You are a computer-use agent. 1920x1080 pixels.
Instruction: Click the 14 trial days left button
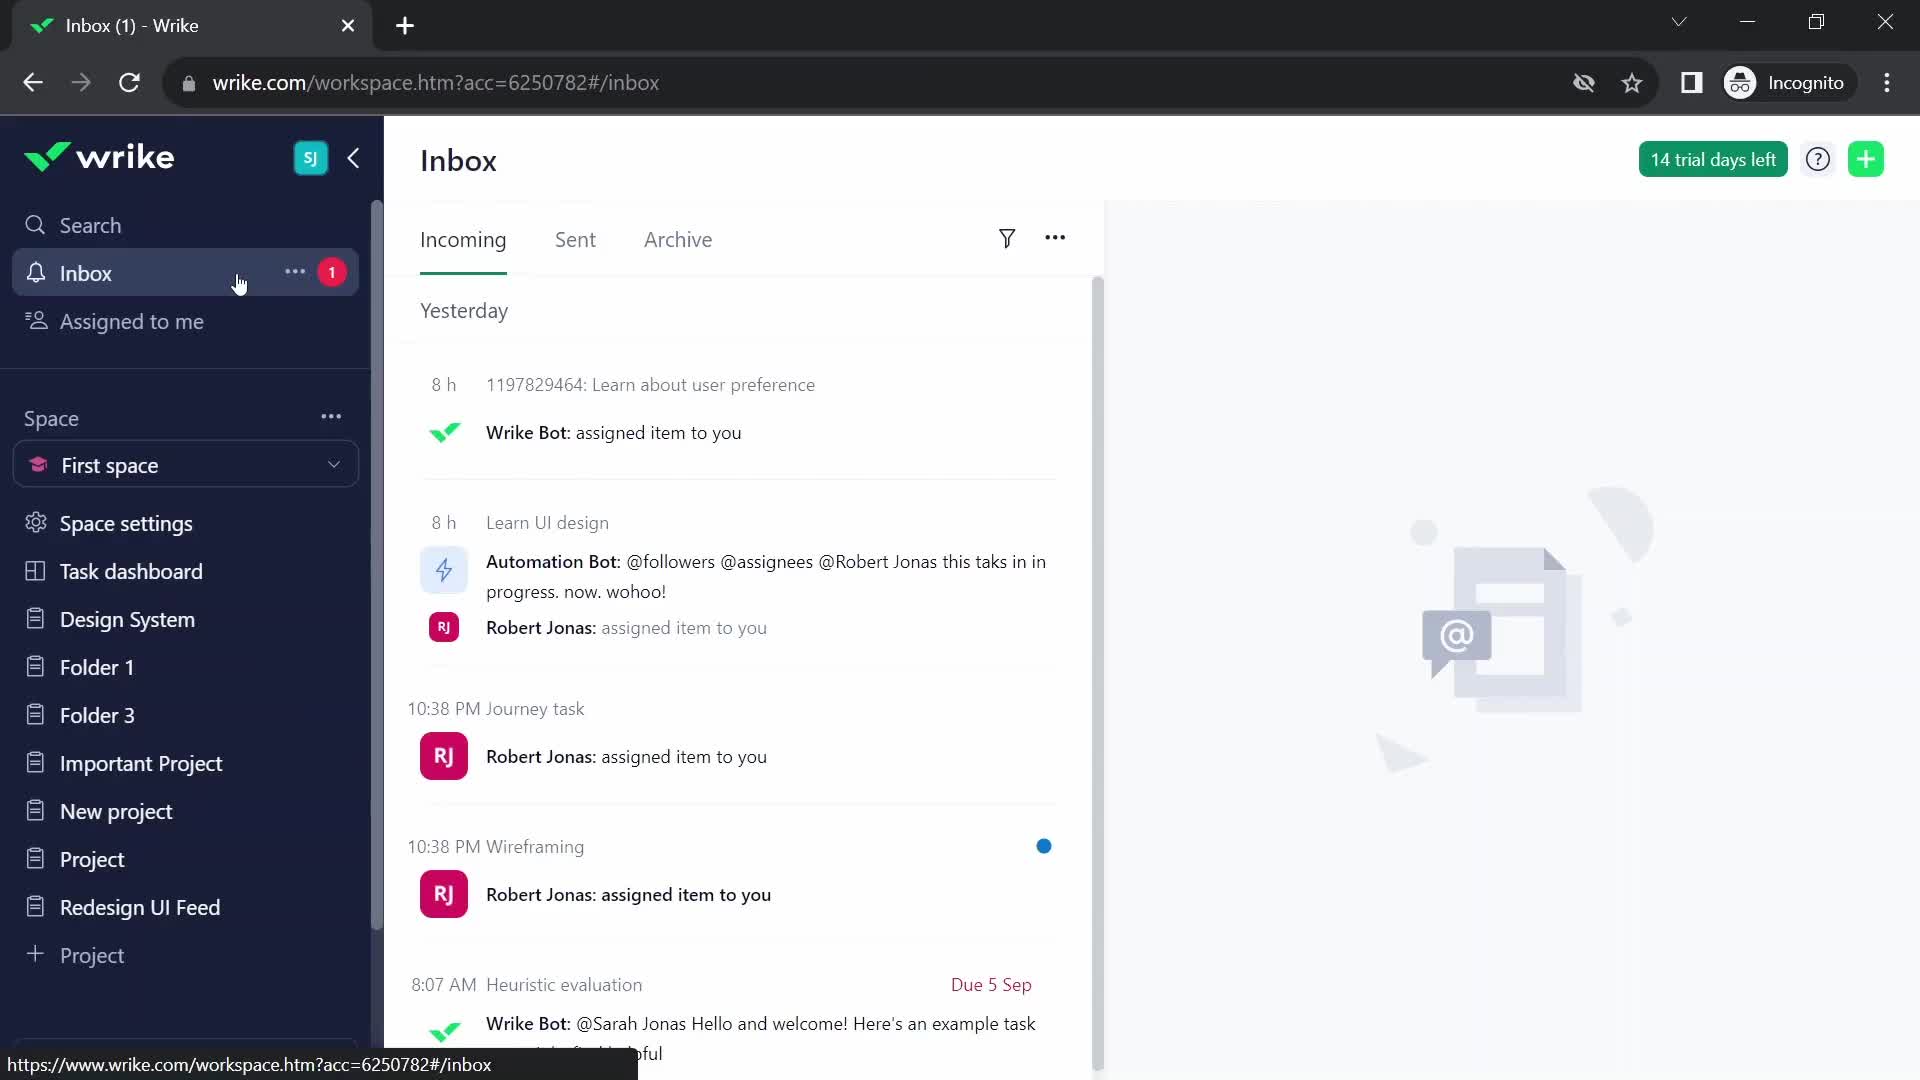(1714, 158)
